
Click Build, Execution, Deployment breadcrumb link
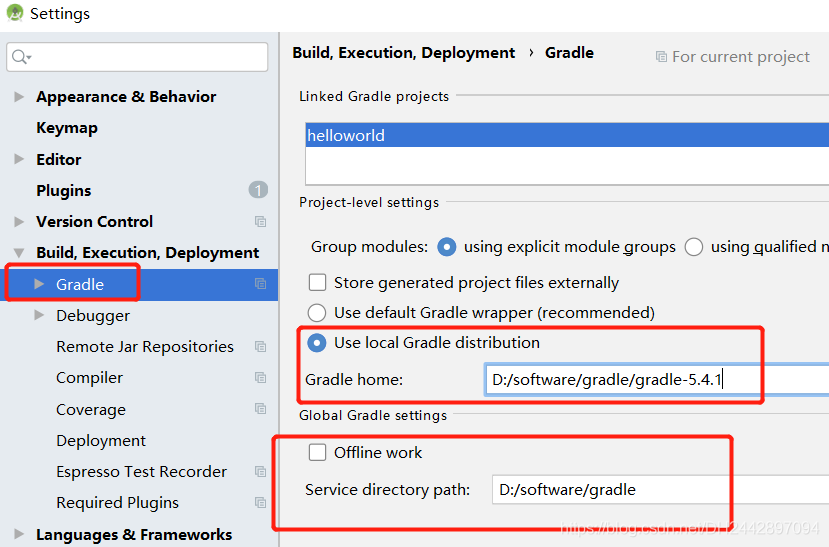(403, 53)
